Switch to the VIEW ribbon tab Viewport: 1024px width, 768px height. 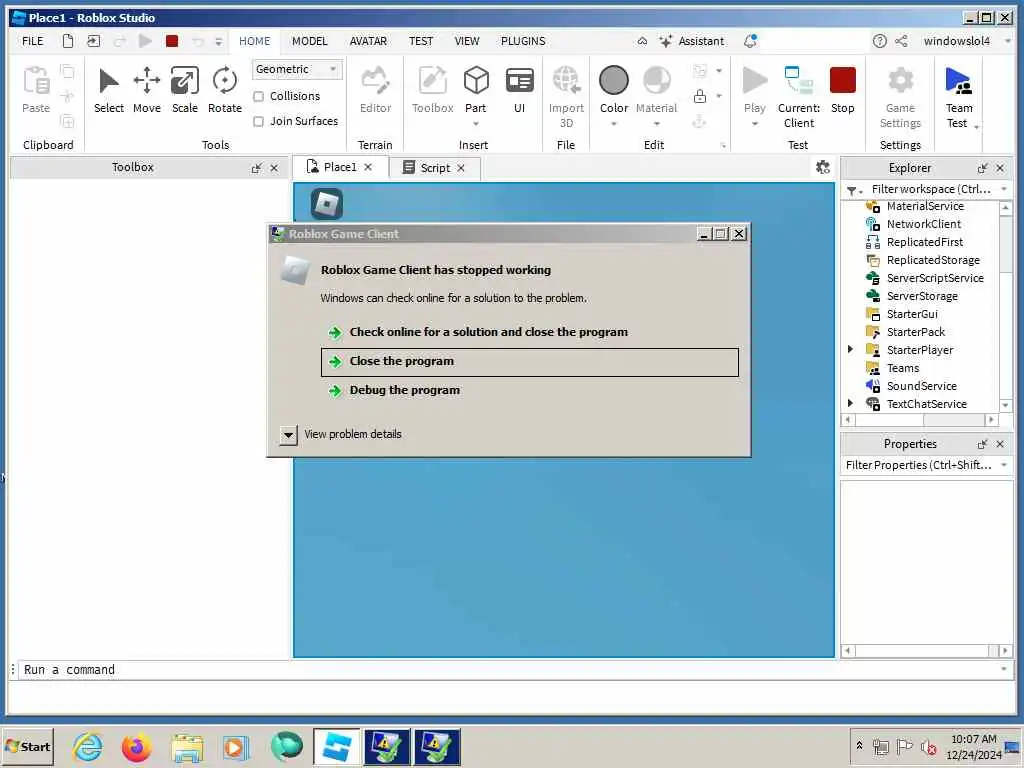click(x=467, y=41)
